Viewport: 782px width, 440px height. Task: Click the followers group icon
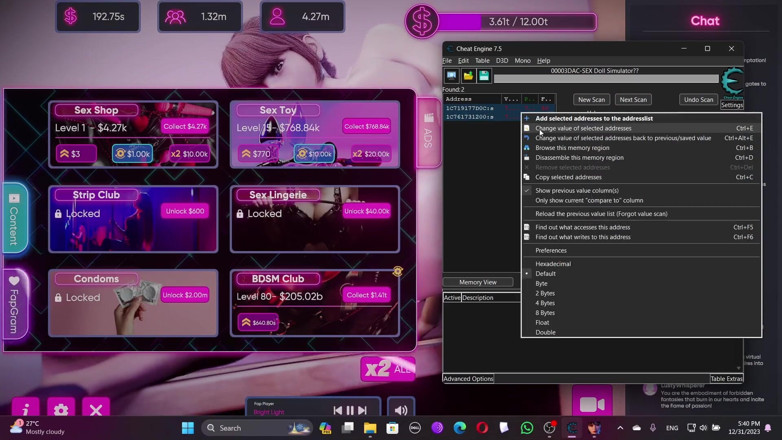175,17
